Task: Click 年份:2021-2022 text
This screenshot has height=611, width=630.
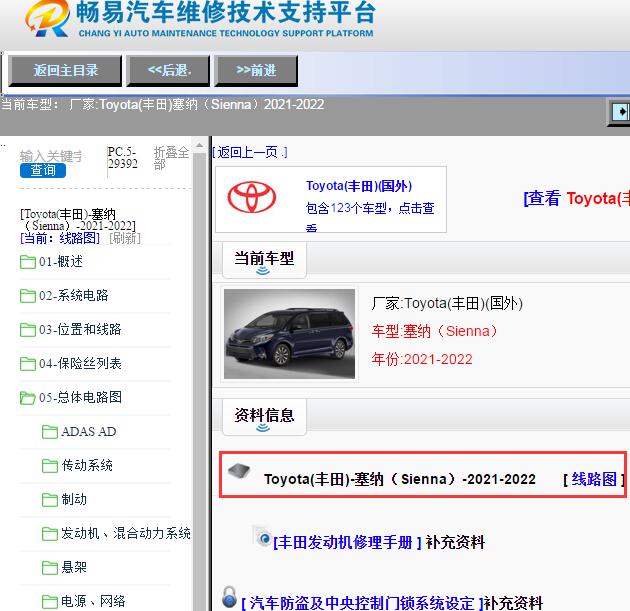Action: [x=422, y=359]
